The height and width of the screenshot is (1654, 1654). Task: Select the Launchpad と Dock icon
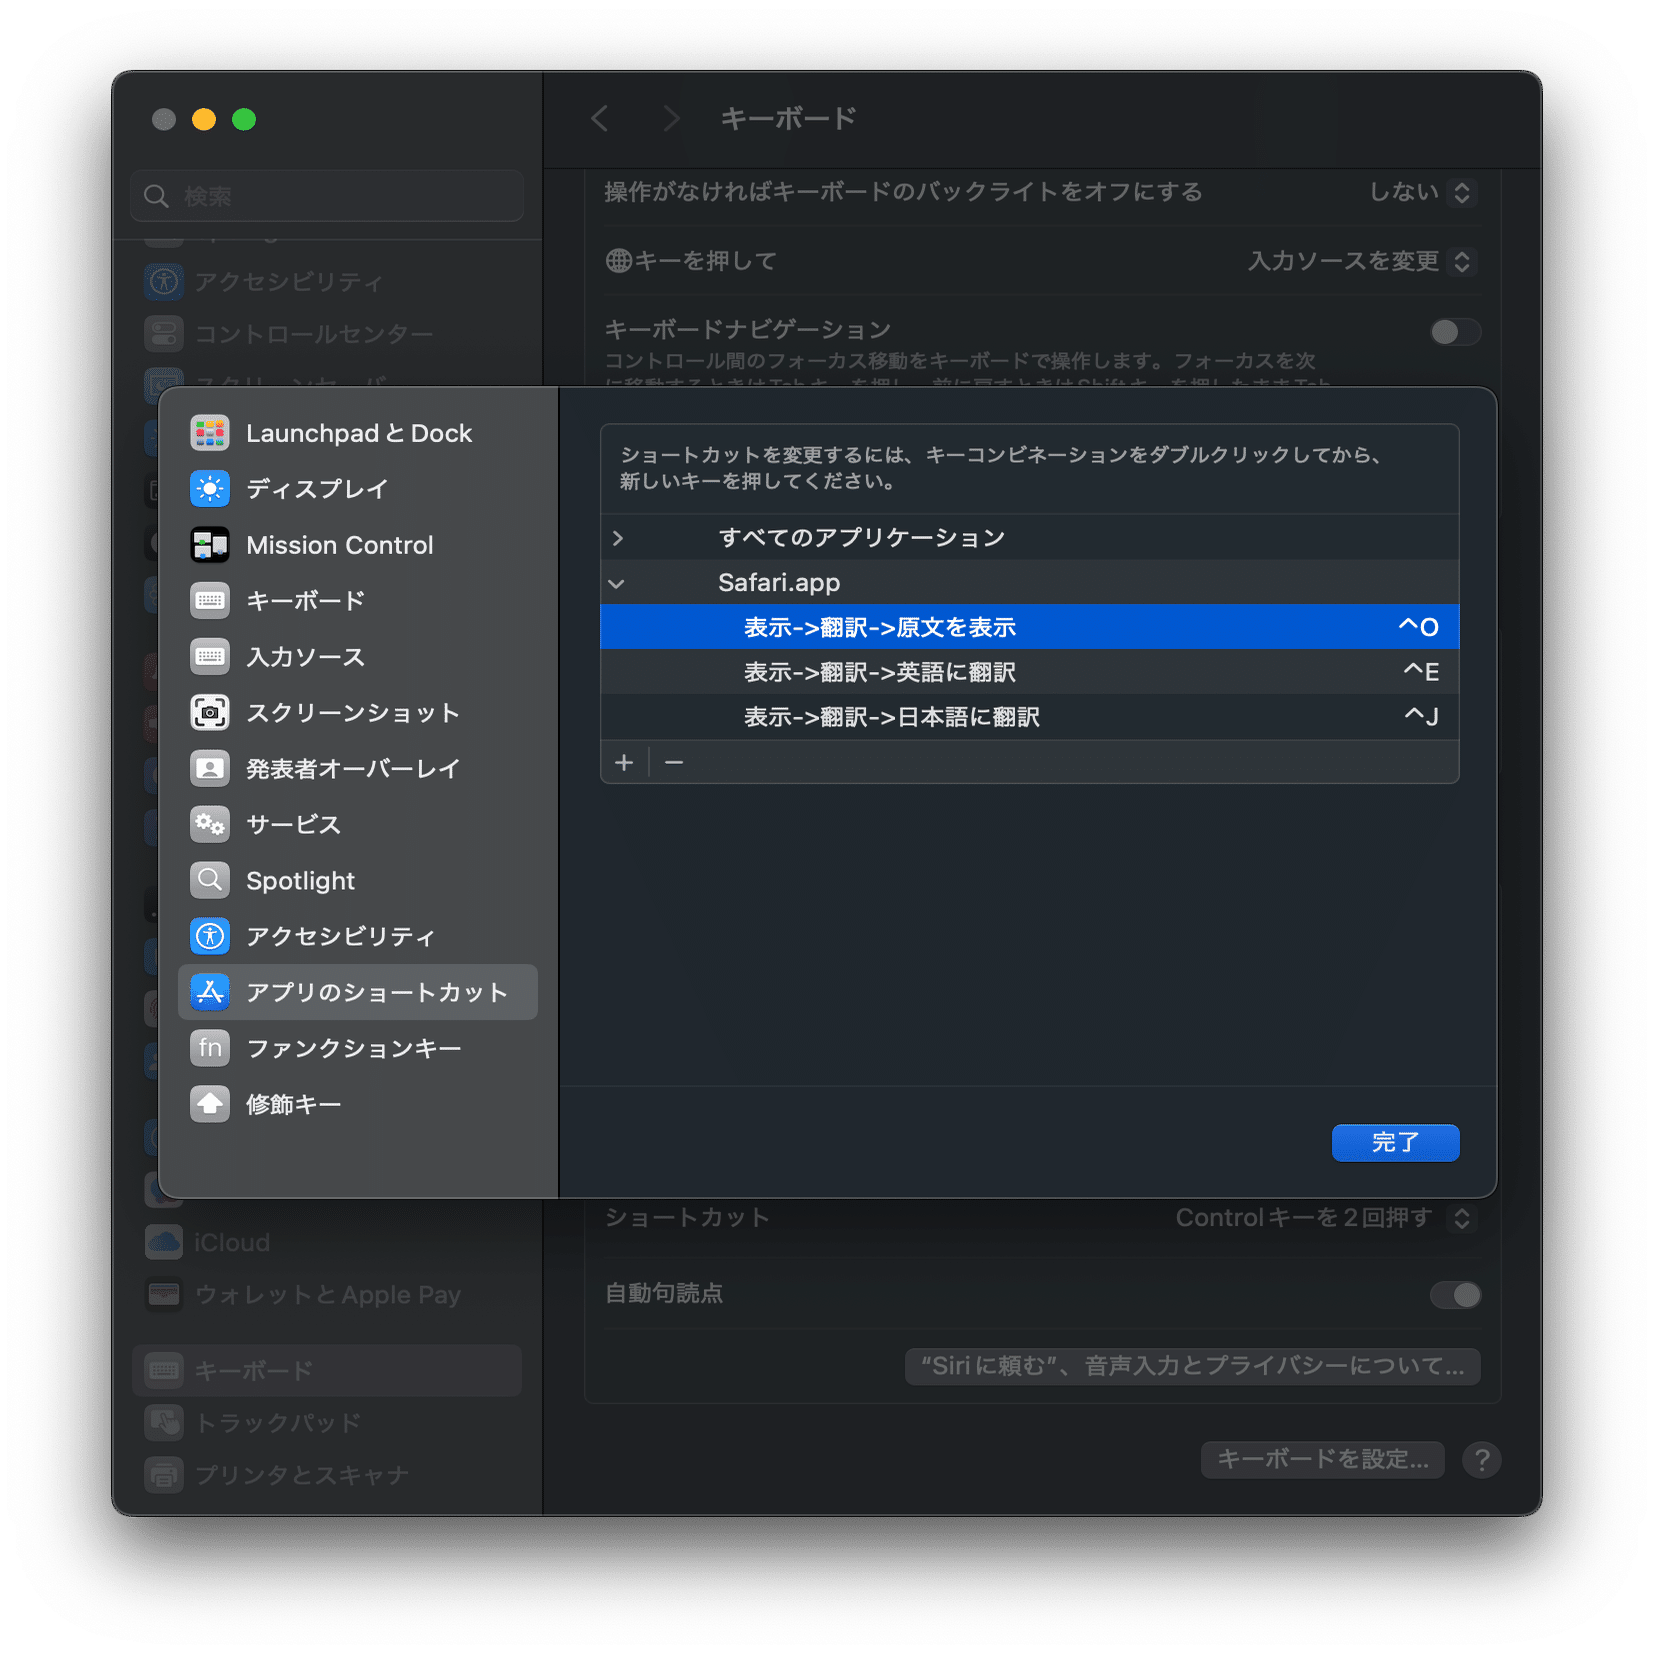click(210, 432)
